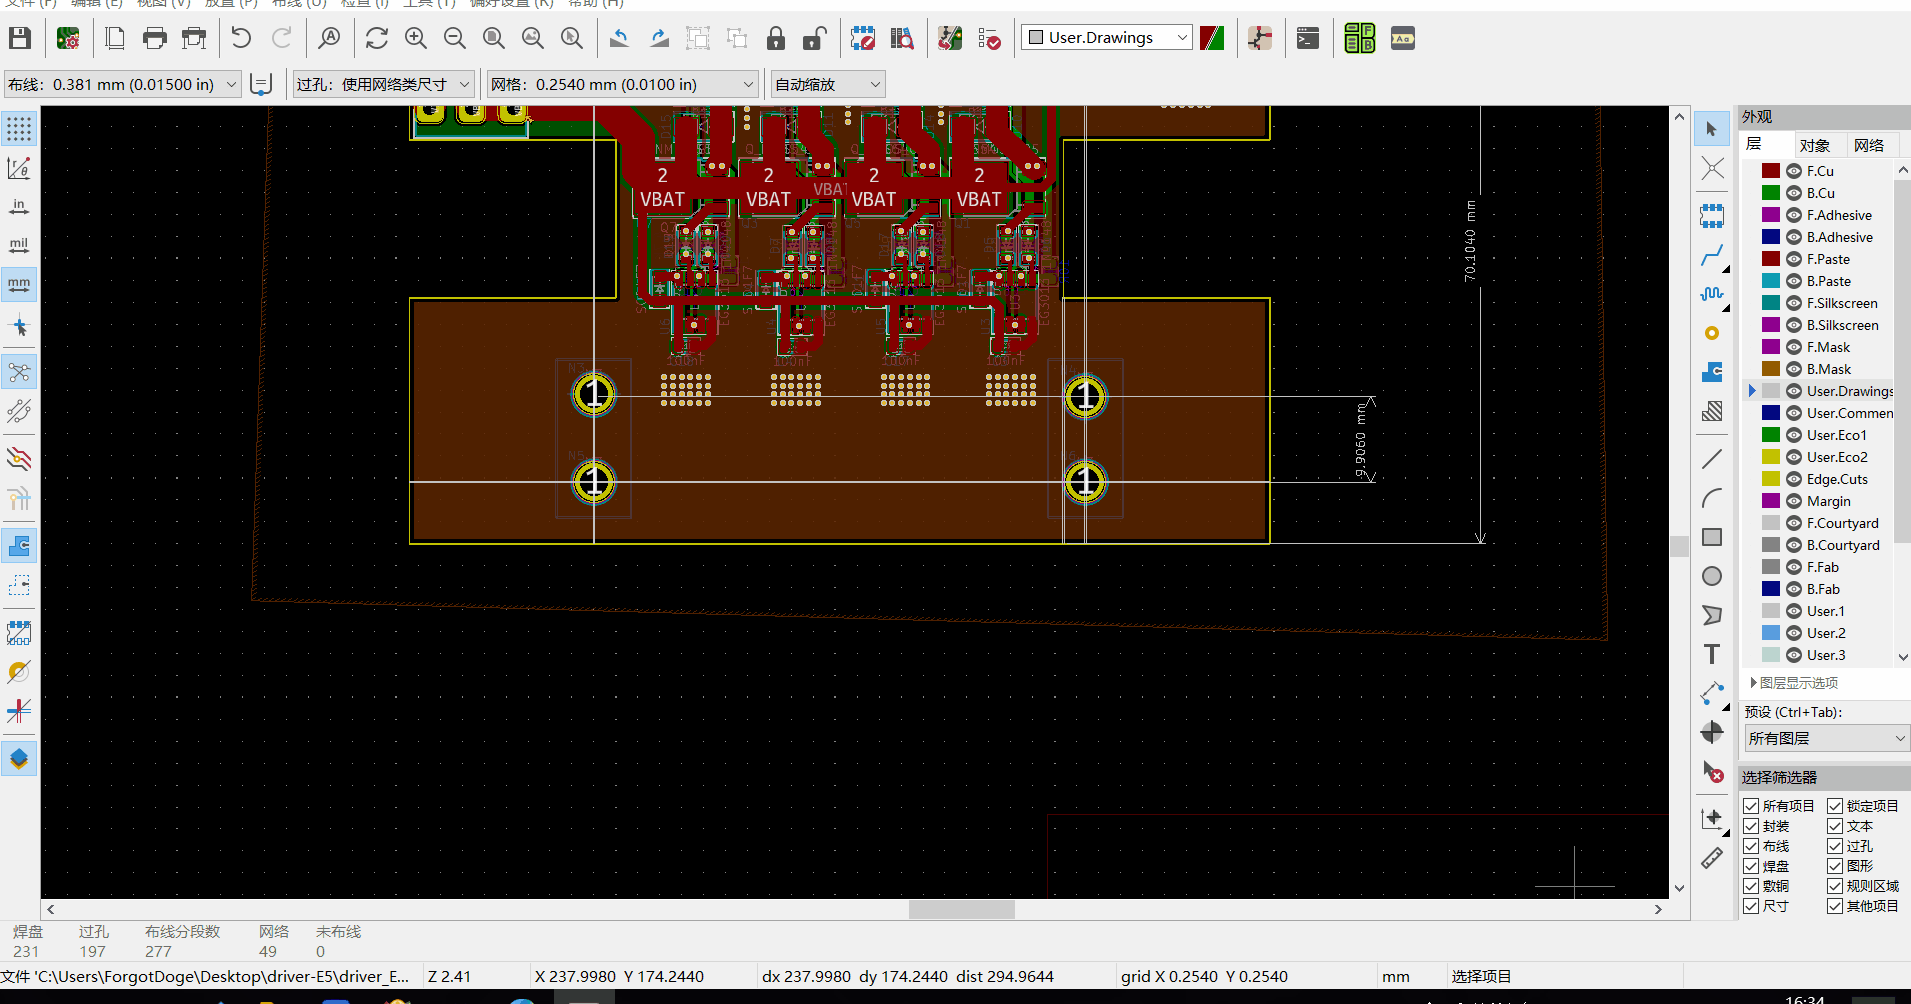The width and height of the screenshot is (1911, 1004).
Task: Select the Draw Arc tool
Action: 1712,497
